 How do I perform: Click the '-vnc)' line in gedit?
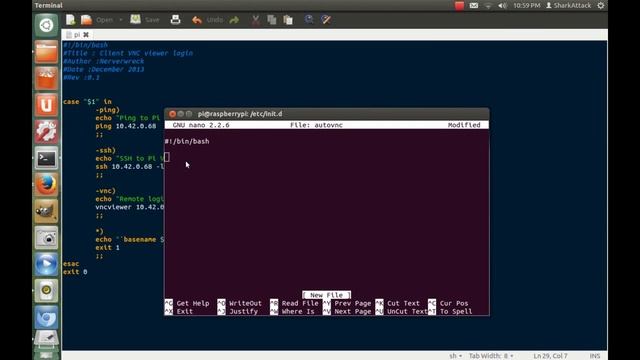click(x=105, y=191)
